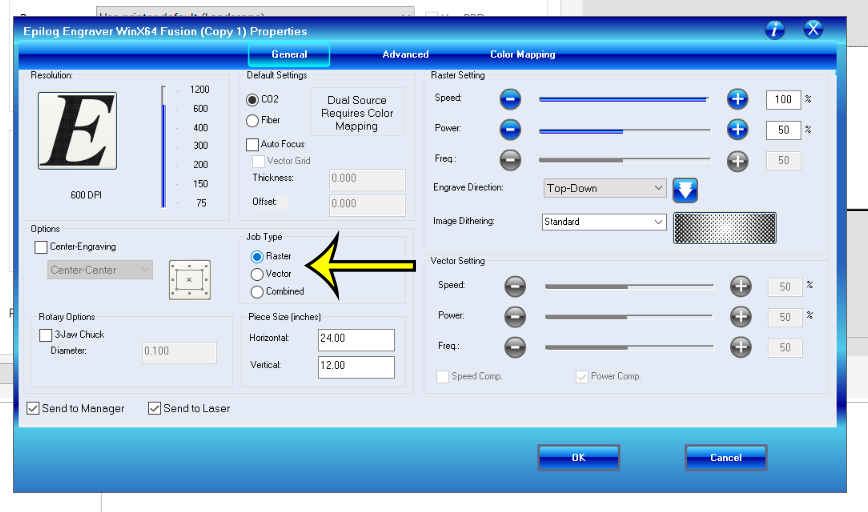868x512 pixels.
Task: Click the Thickness input field
Action: point(367,179)
